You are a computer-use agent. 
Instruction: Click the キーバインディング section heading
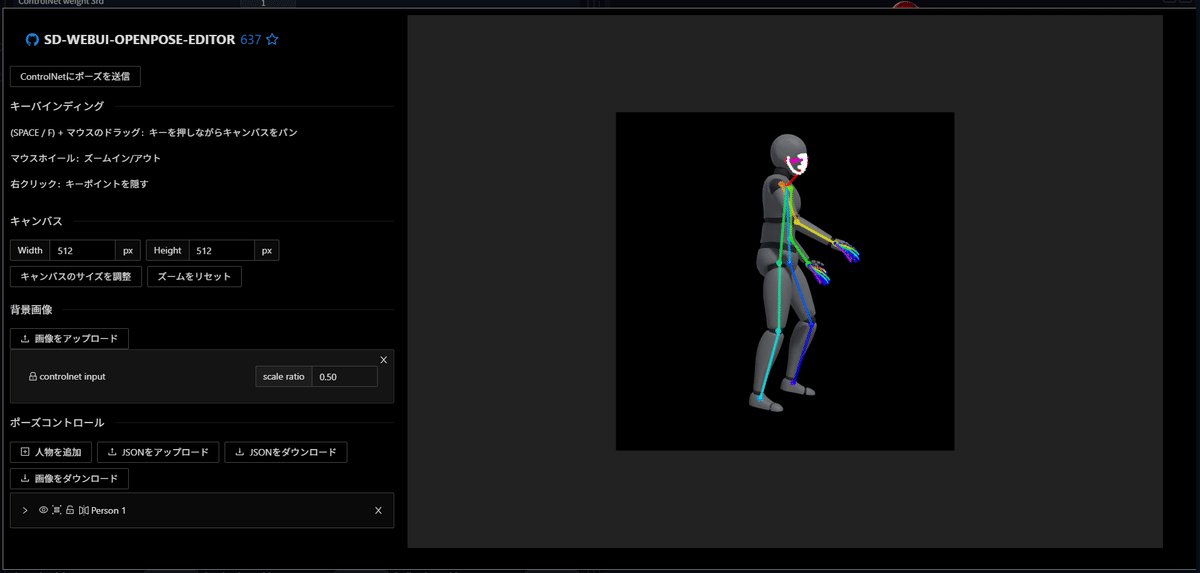(x=56, y=106)
